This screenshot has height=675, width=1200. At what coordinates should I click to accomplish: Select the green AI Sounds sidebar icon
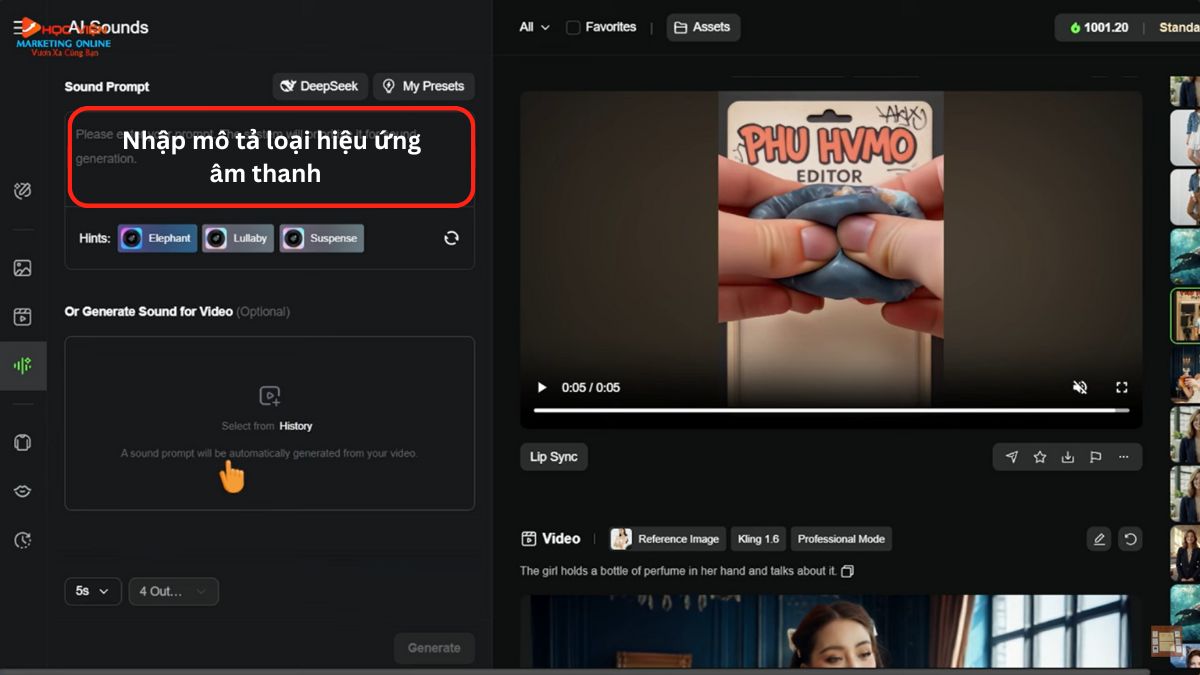click(22, 365)
